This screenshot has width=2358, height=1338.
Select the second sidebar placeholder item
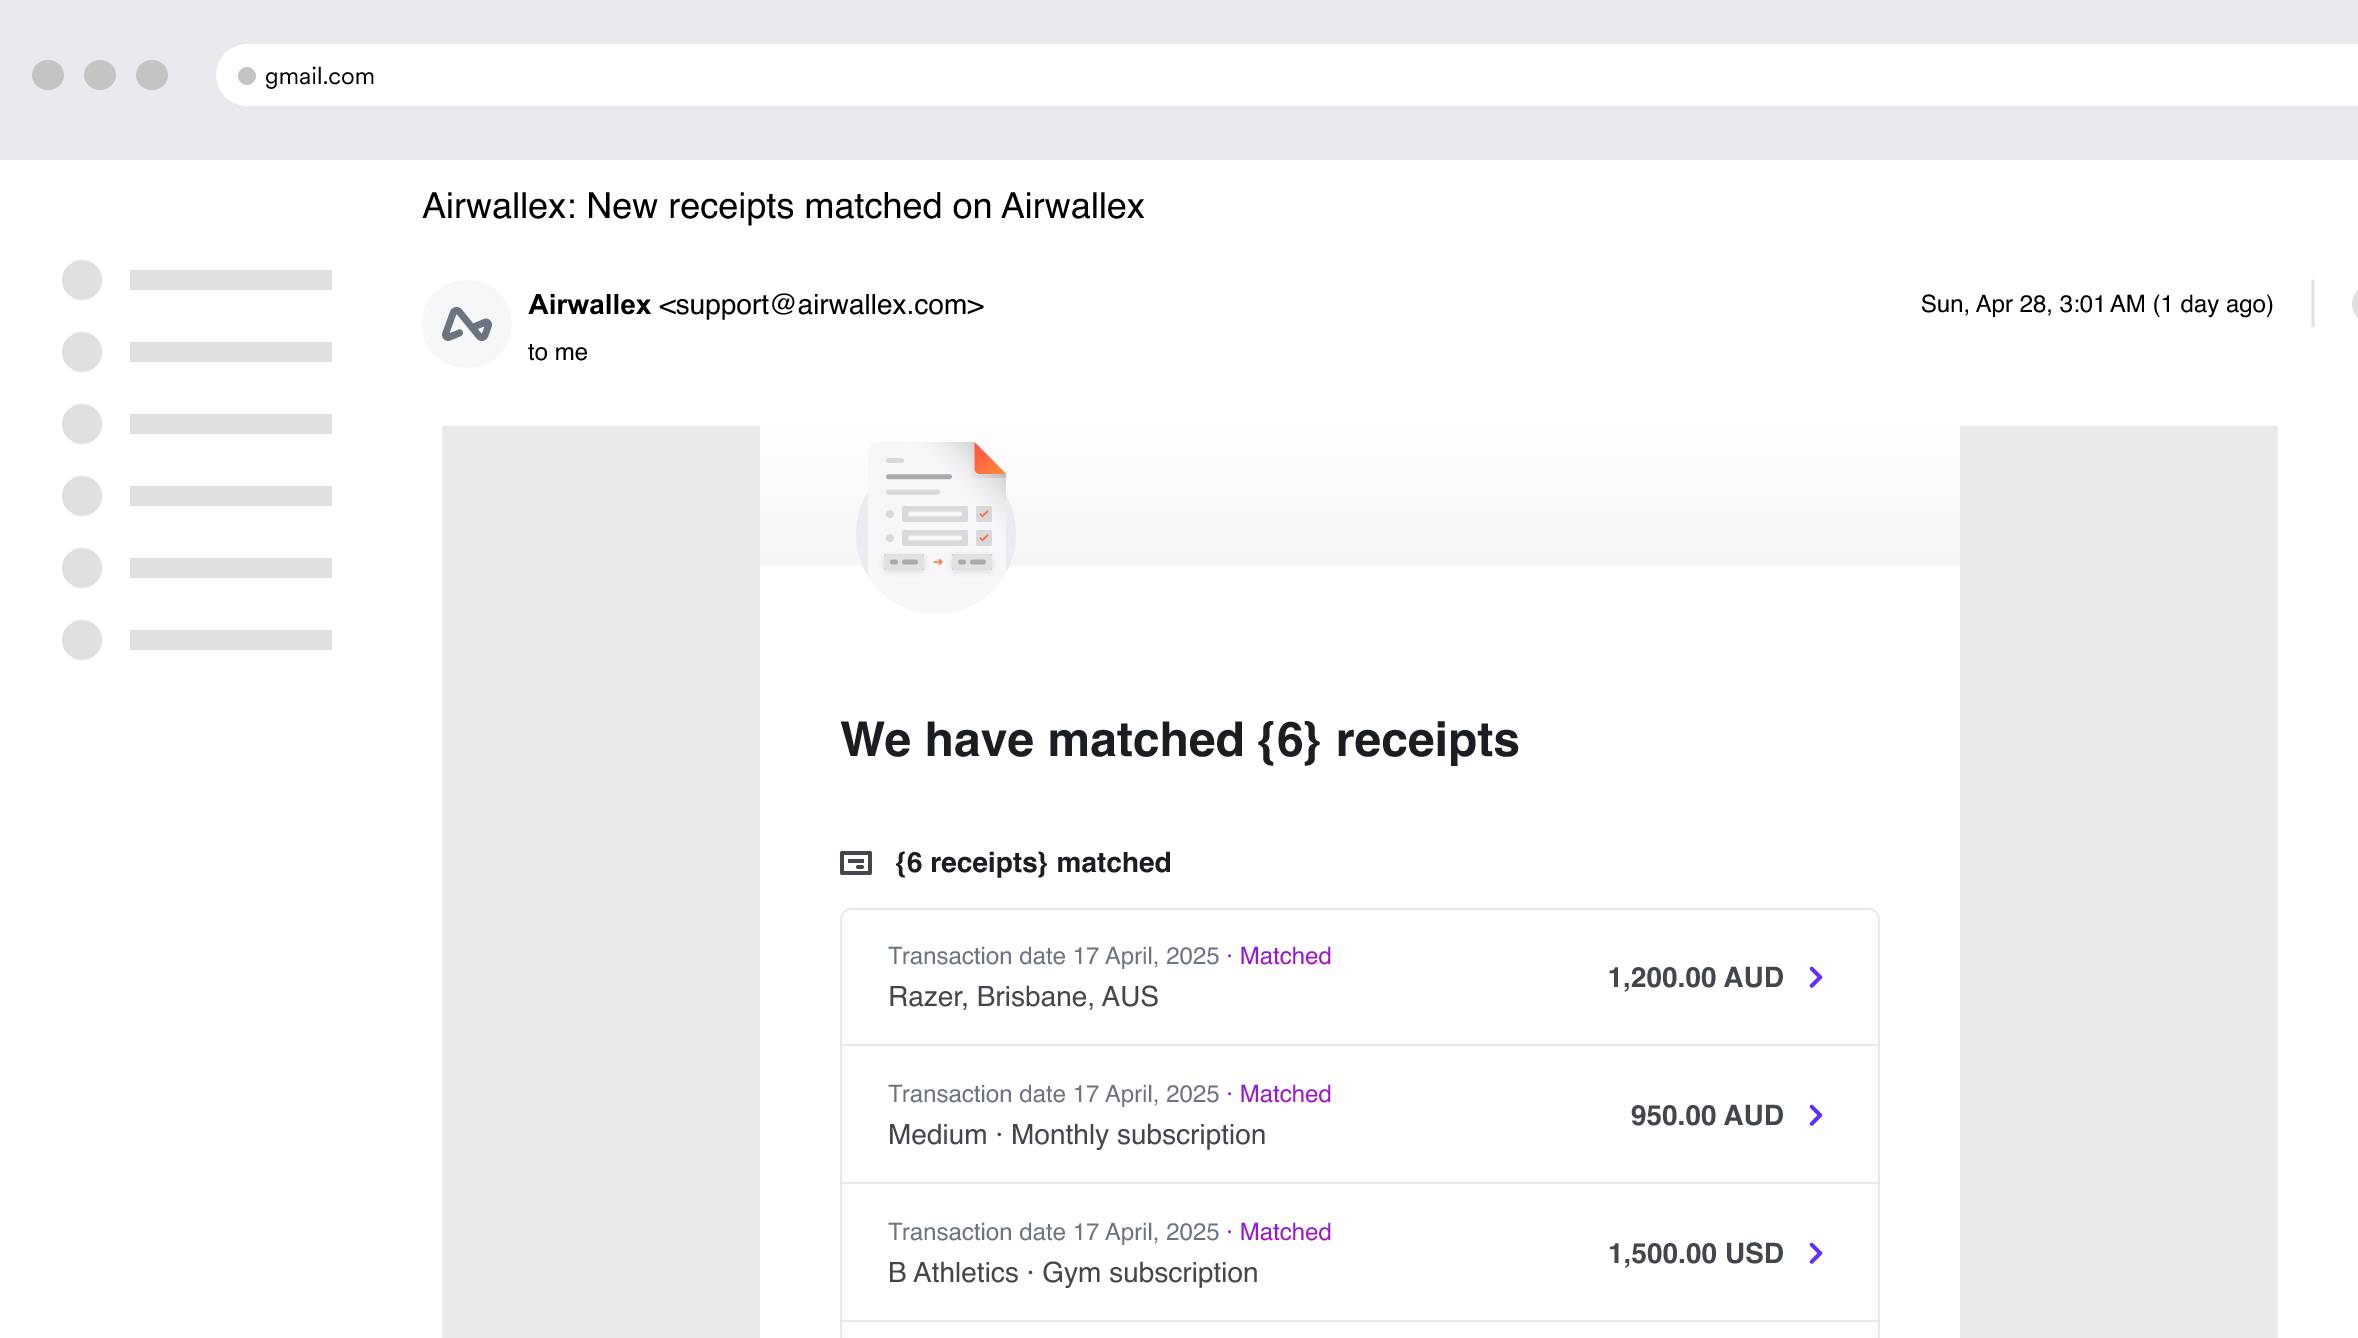[x=230, y=352]
